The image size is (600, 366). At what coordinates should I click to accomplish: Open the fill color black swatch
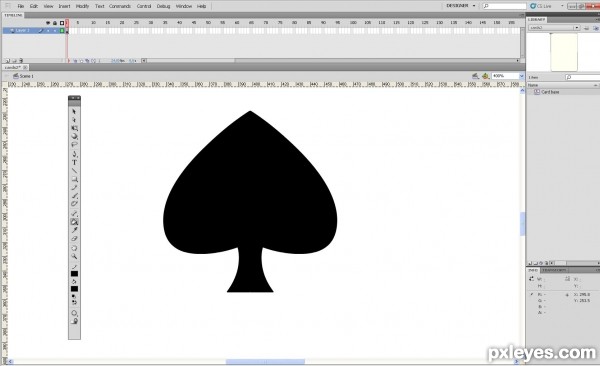[x=74, y=289]
